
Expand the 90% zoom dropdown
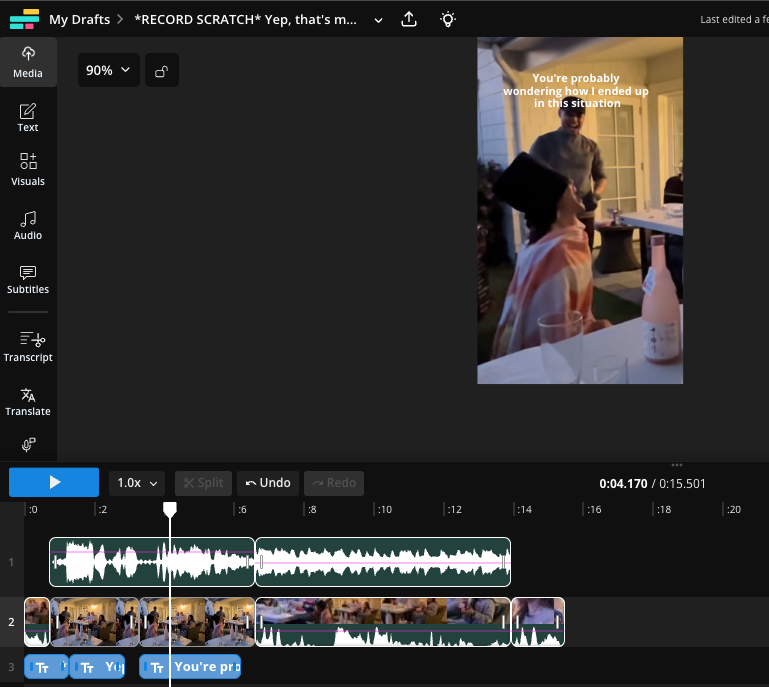coord(108,71)
